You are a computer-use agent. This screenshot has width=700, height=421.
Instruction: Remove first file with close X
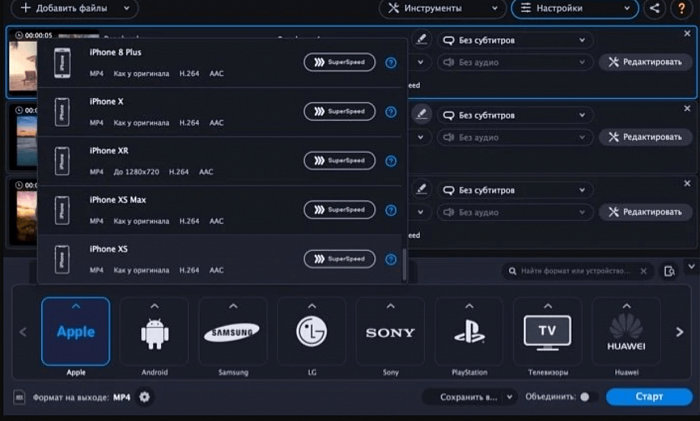pyautogui.click(x=687, y=33)
